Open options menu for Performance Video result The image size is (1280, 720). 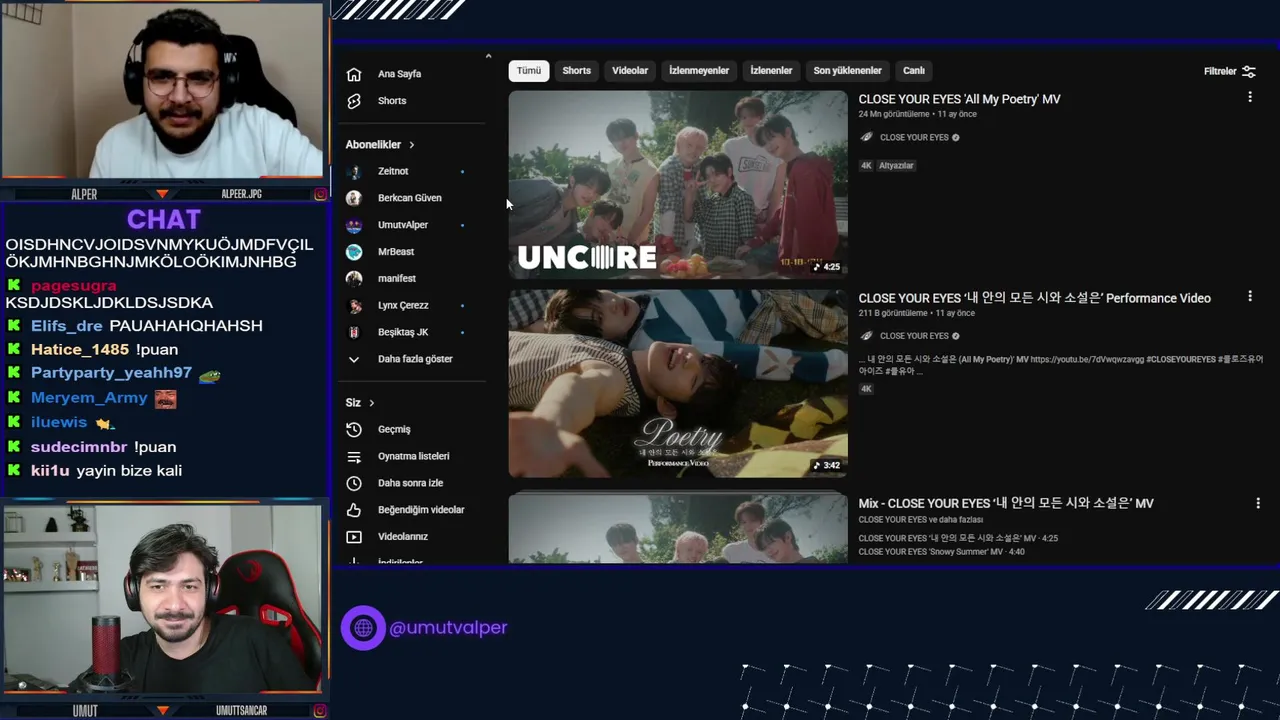click(x=1249, y=296)
